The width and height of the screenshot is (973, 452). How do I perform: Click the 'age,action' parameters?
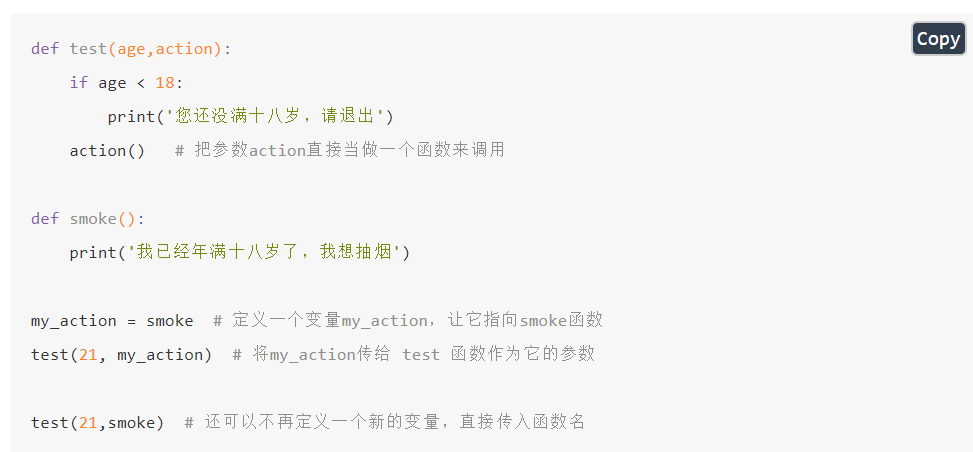tap(165, 49)
